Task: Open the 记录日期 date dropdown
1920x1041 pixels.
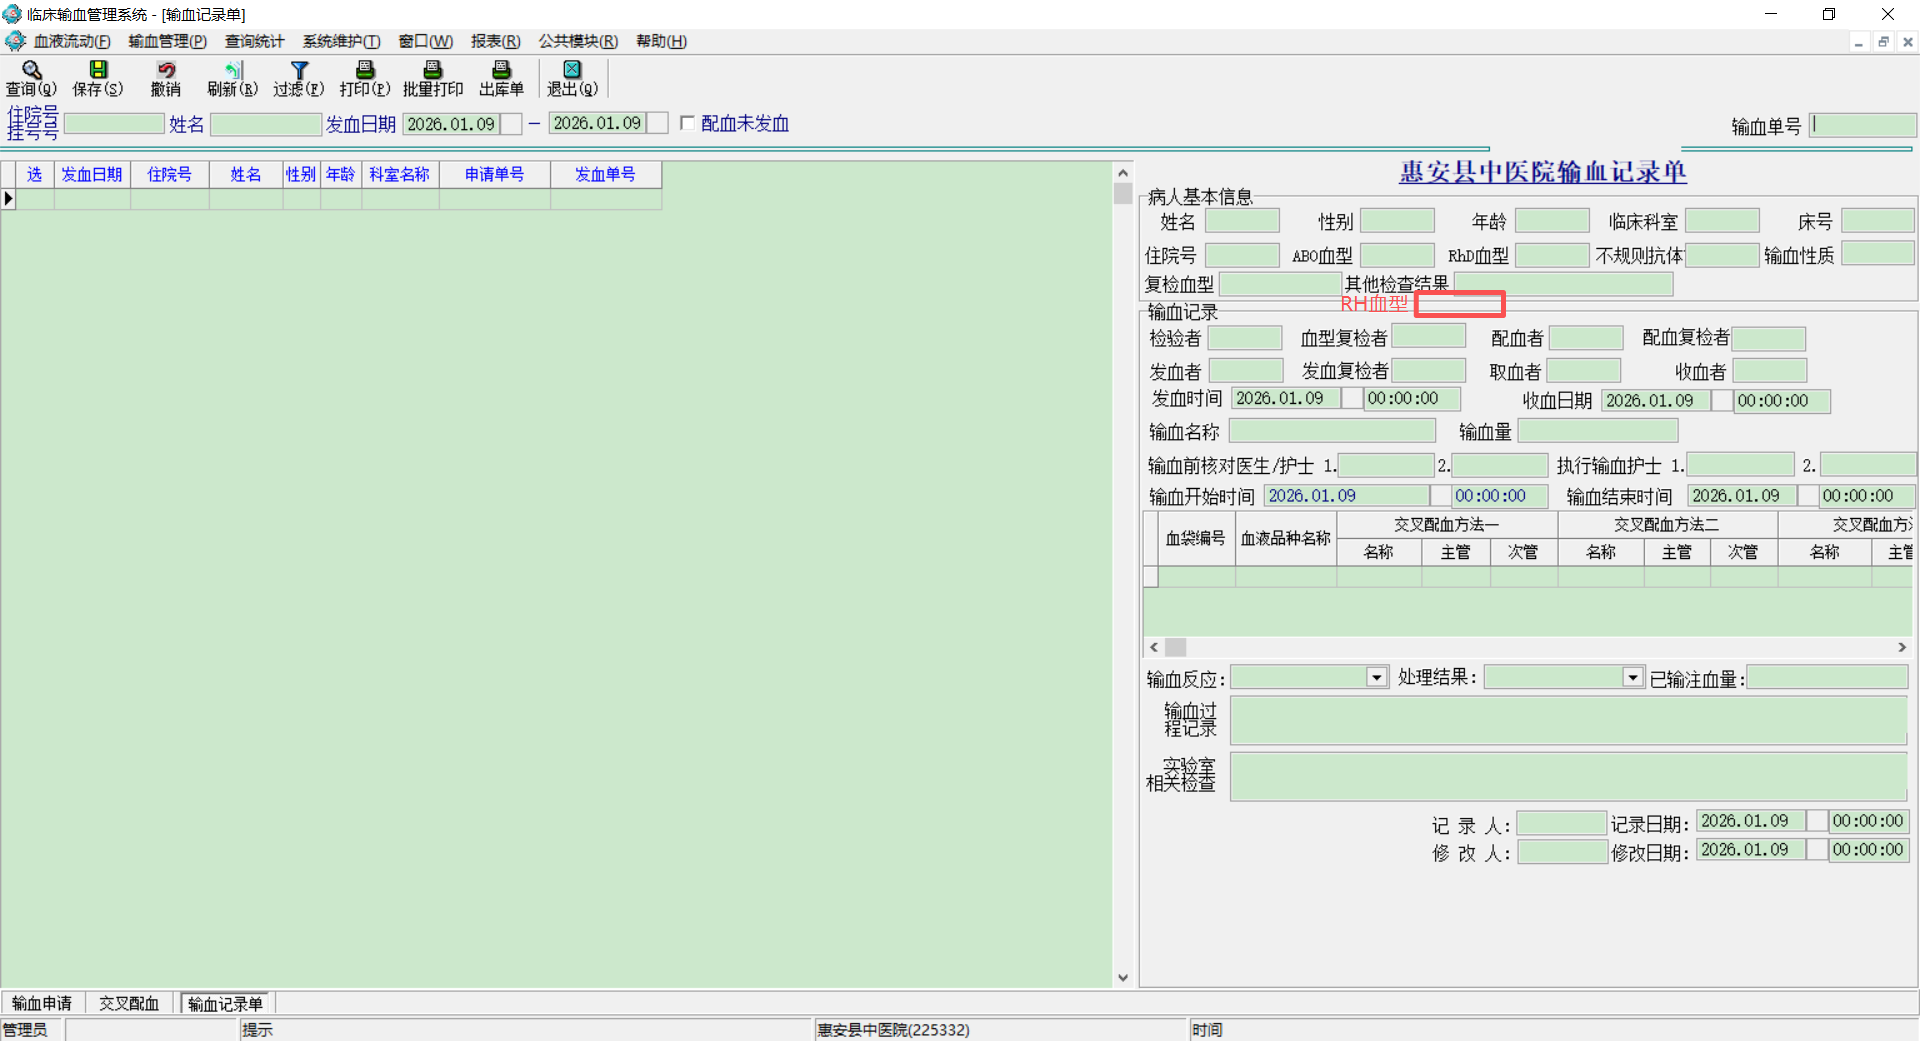Action: (1817, 821)
